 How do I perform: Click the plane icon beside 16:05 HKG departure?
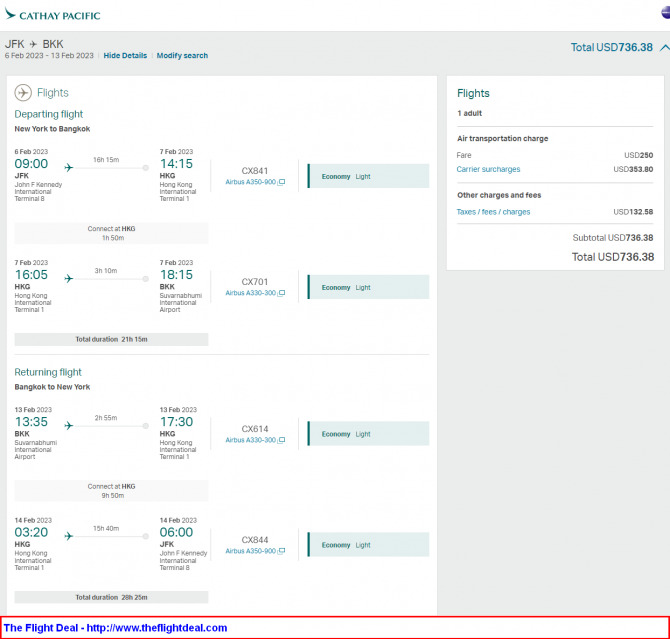69,279
